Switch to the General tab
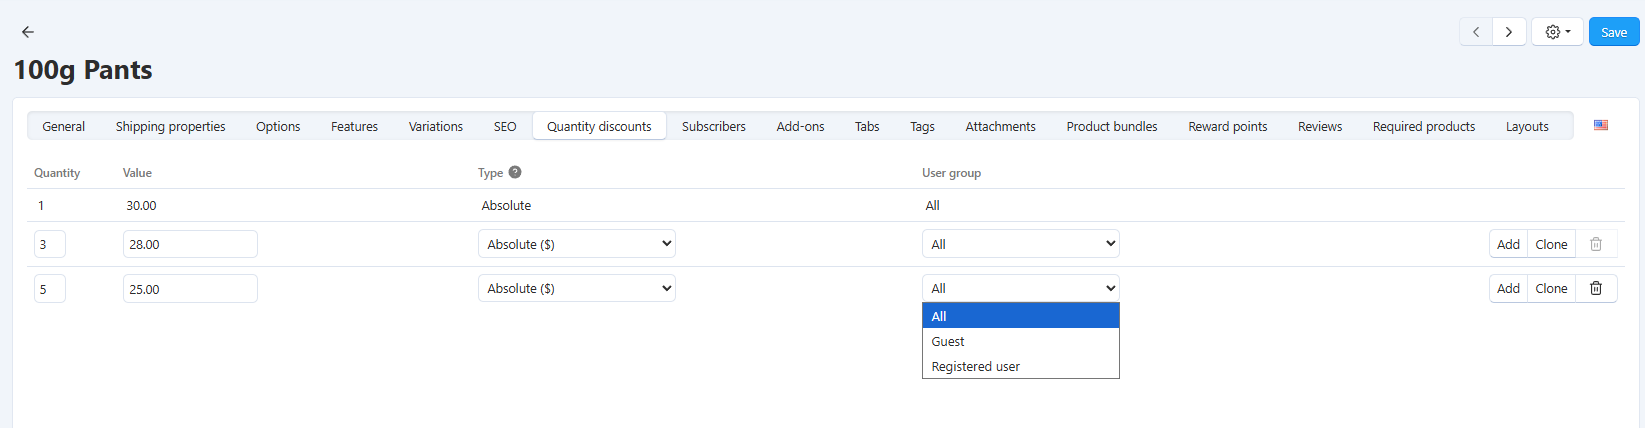 click(x=64, y=126)
